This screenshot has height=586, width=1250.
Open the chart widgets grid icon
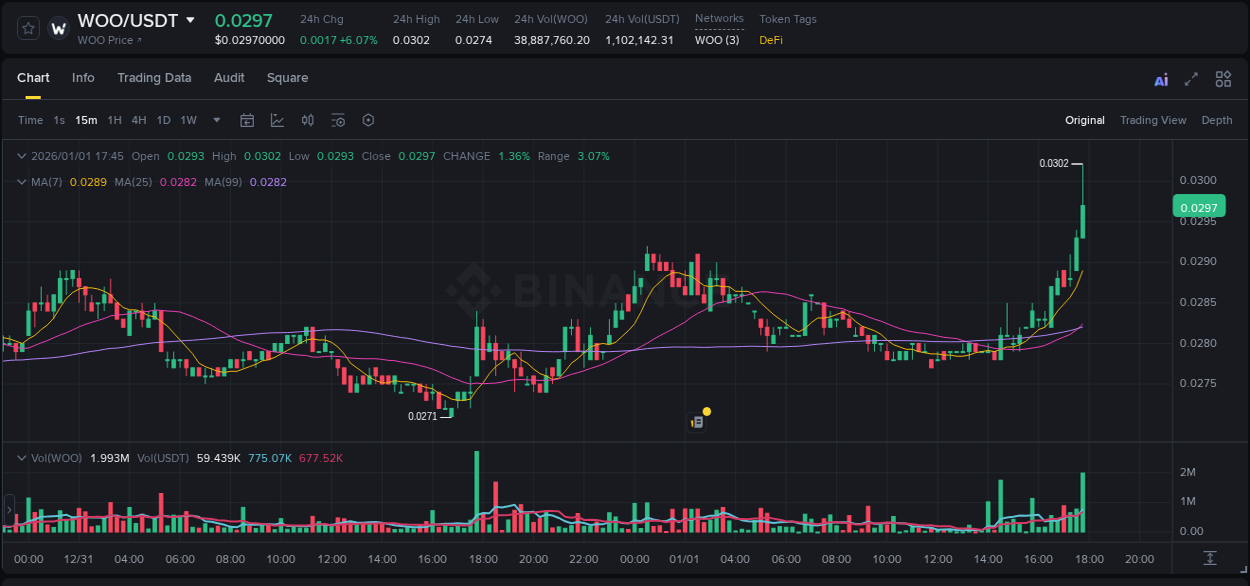(x=1223, y=79)
